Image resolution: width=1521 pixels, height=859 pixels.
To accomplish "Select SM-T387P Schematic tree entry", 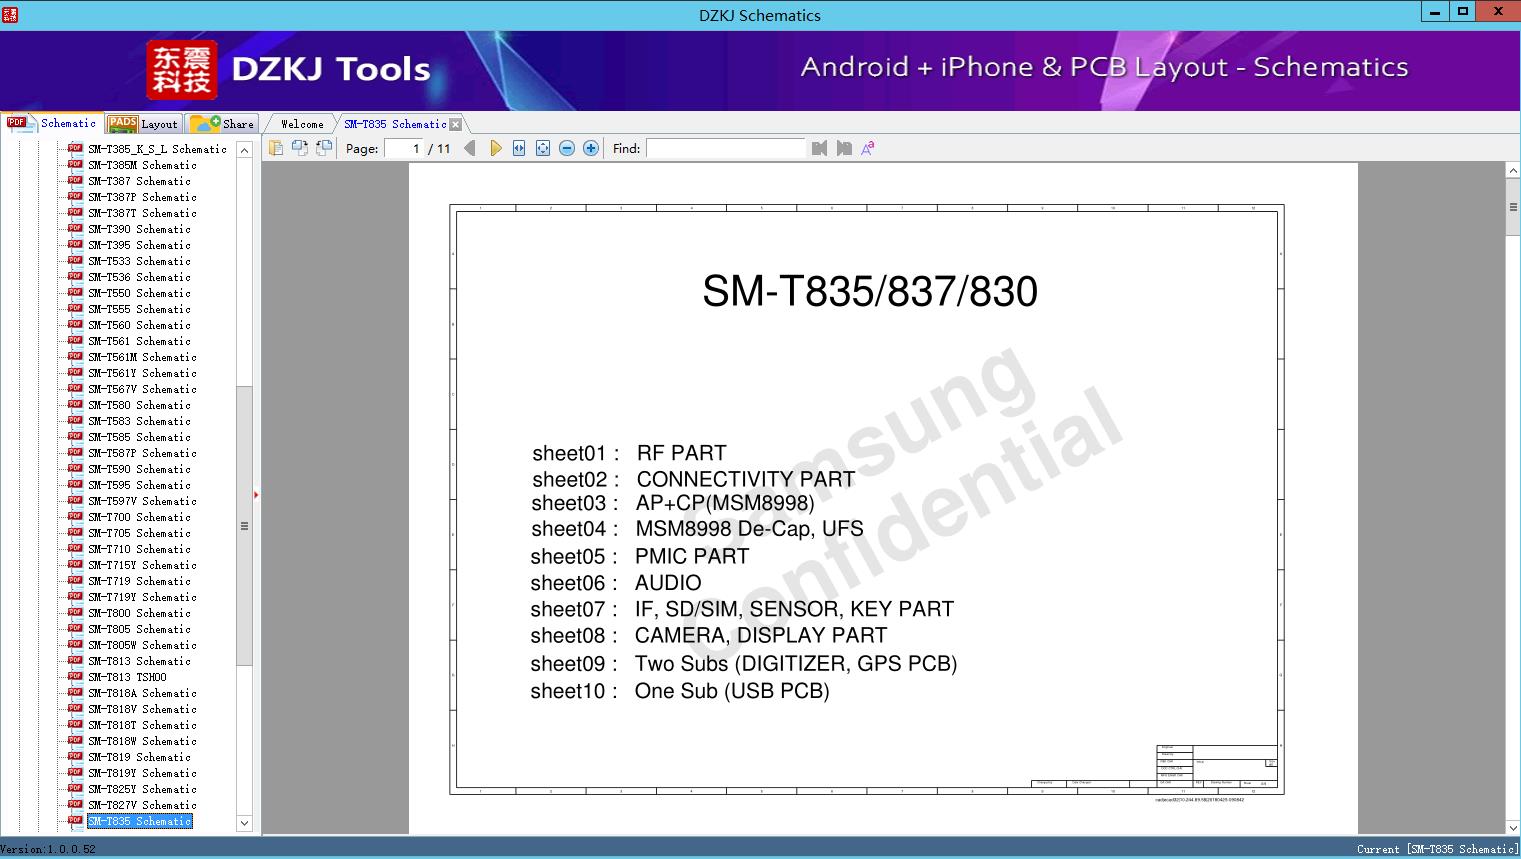I will [x=142, y=197].
